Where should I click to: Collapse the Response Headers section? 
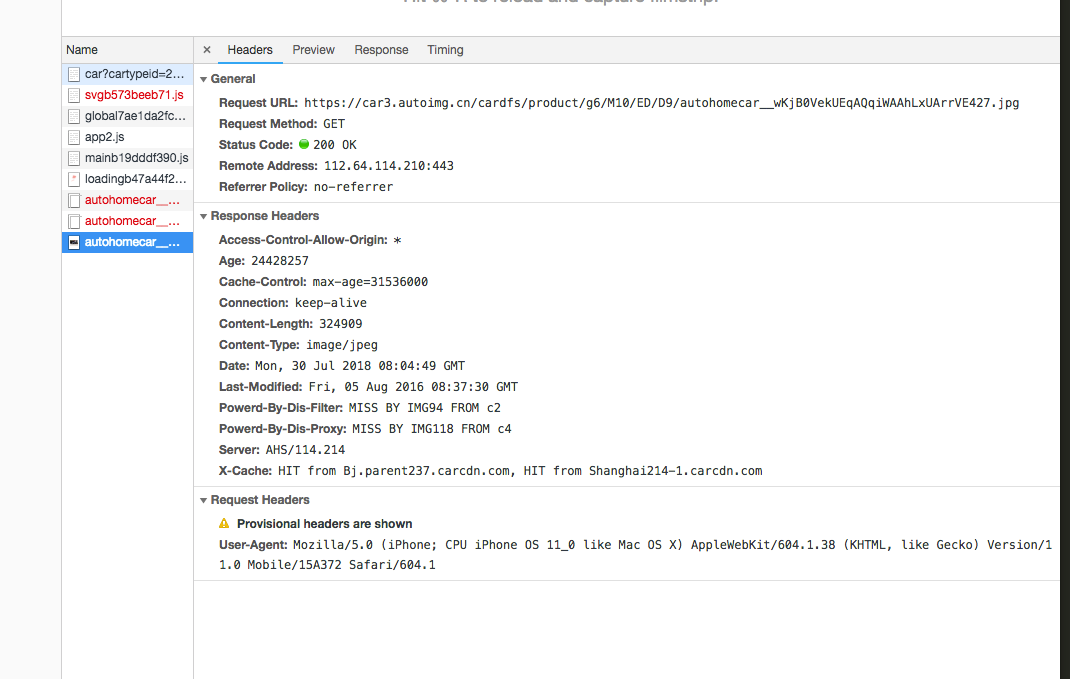tap(203, 215)
